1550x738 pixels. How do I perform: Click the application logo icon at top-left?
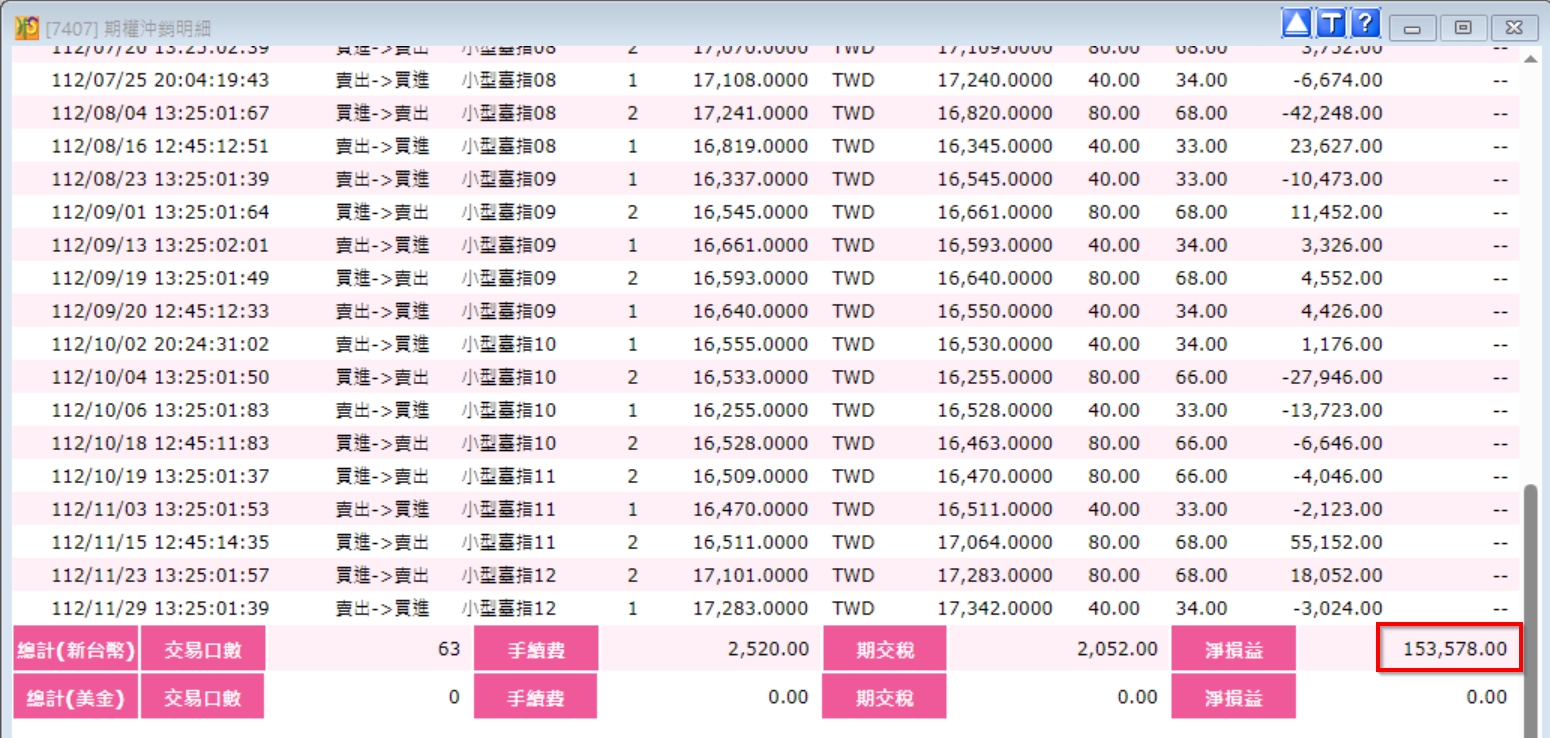27,28
